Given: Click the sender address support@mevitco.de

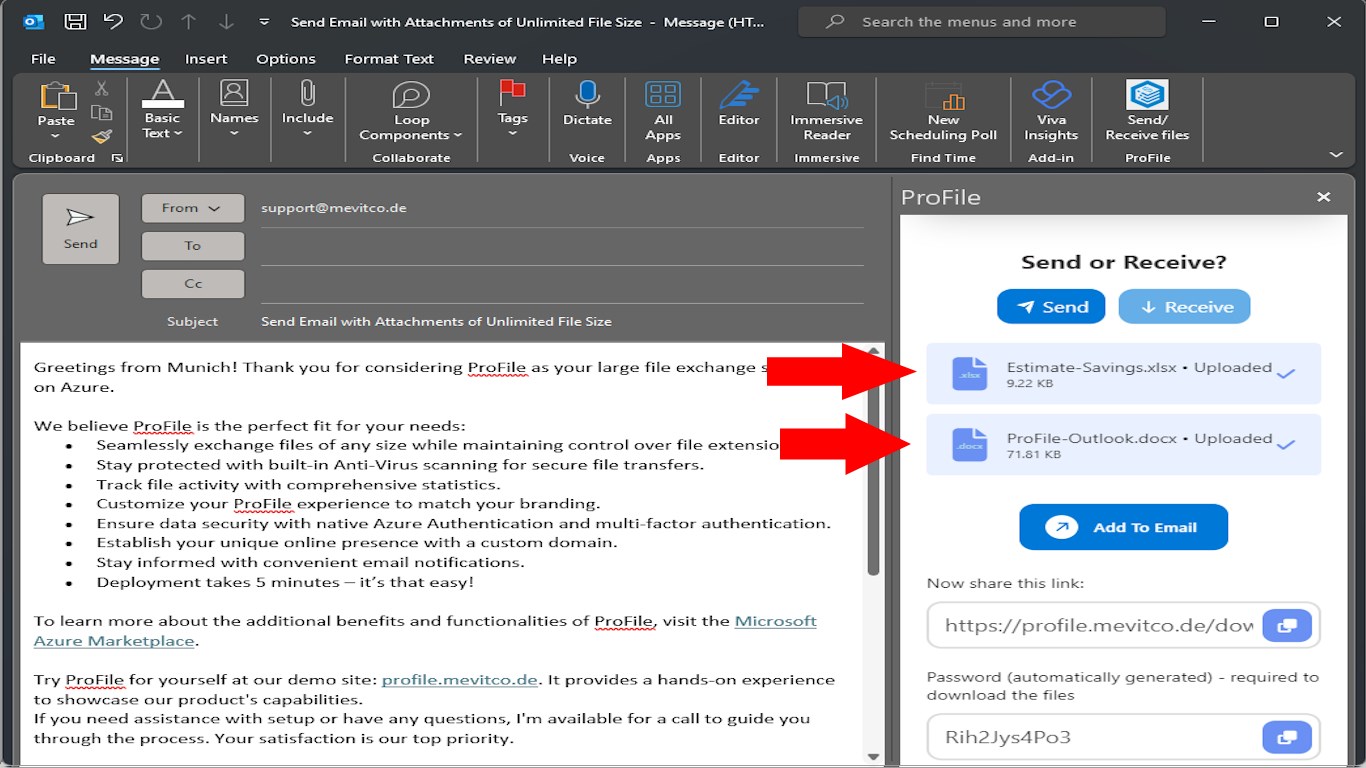Looking at the screenshot, I should click(x=334, y=208).
